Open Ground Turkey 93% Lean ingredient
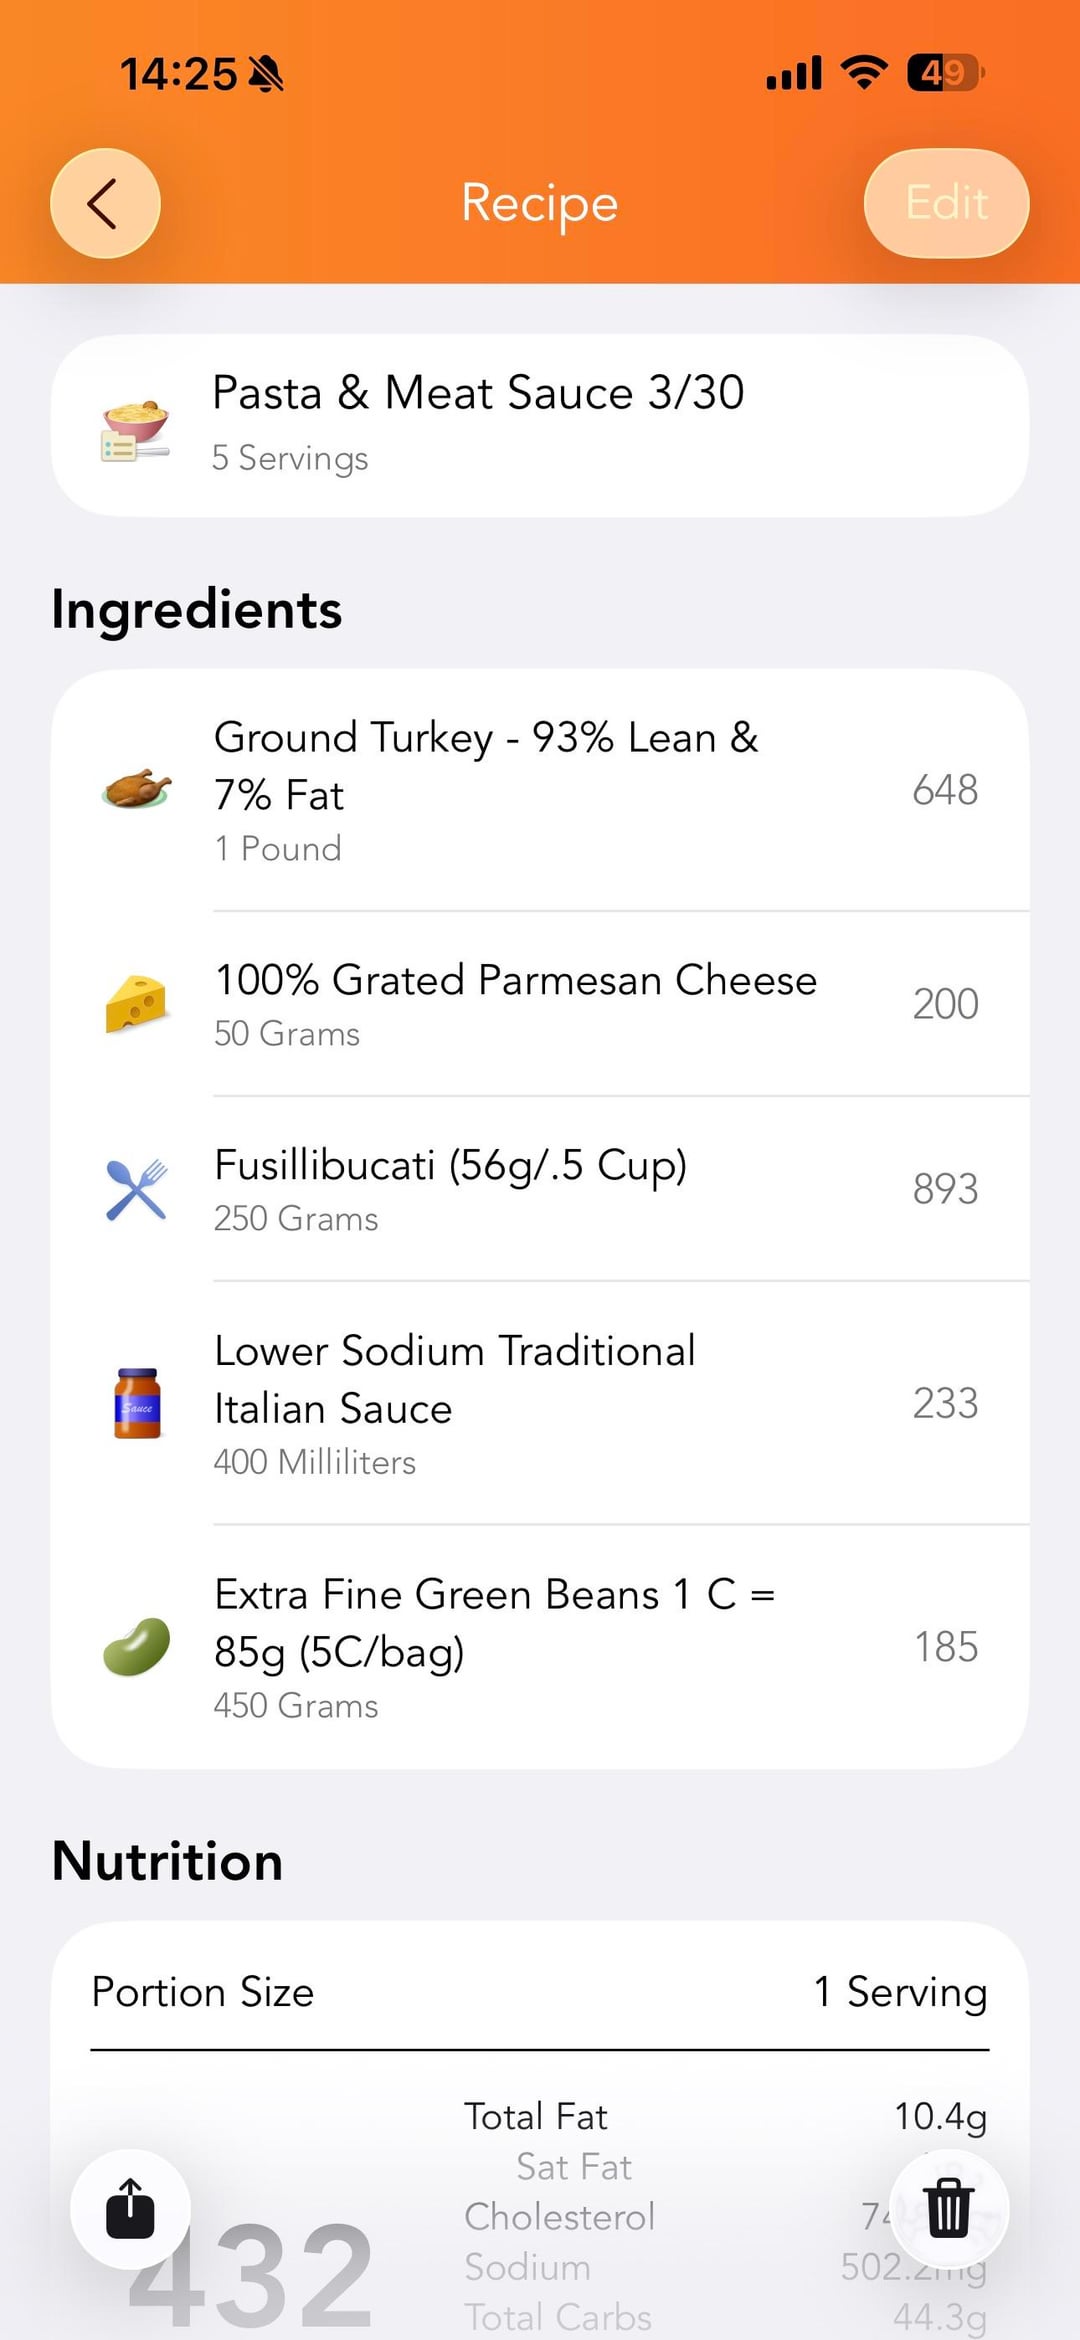Screen dimensions: 1080x2340 [x=486, y=766]
